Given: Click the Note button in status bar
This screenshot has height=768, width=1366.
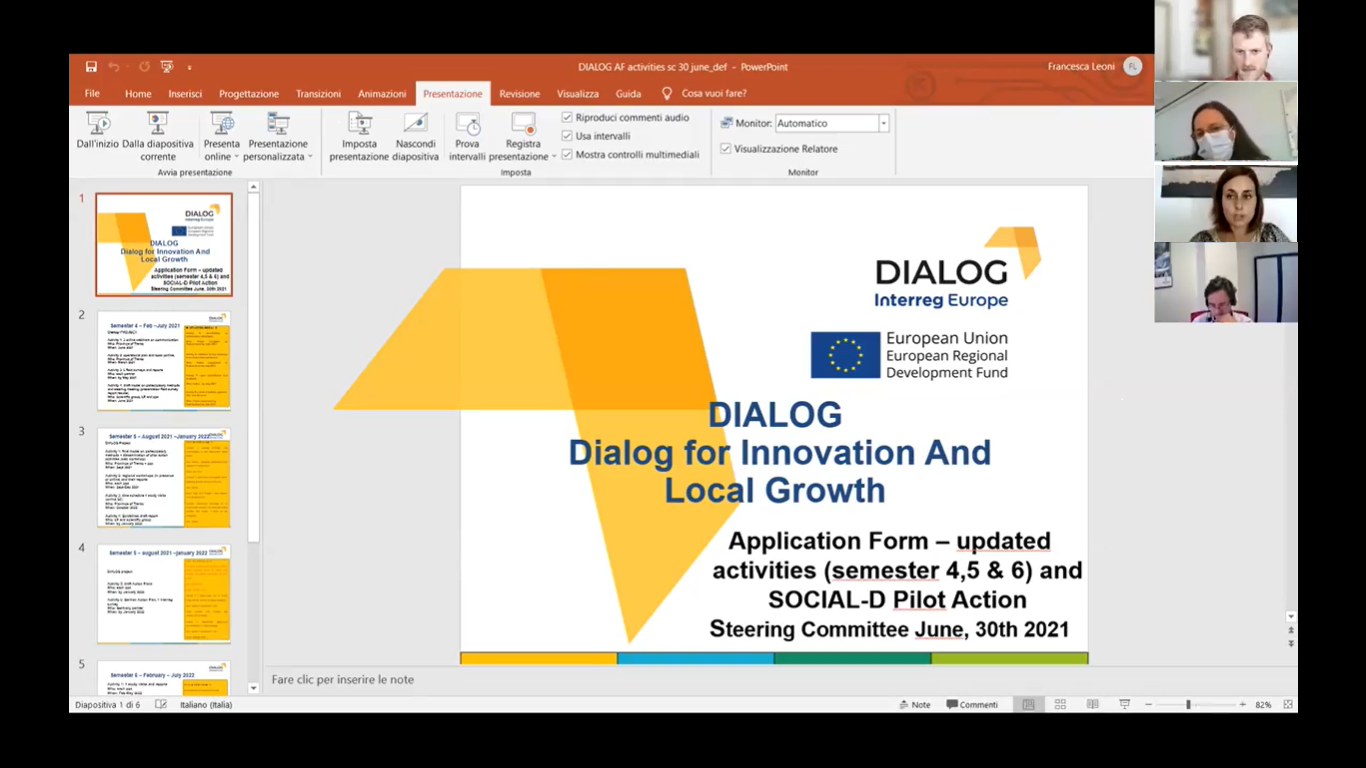Looking at the screenshot, I should click(x=915, y=705).
